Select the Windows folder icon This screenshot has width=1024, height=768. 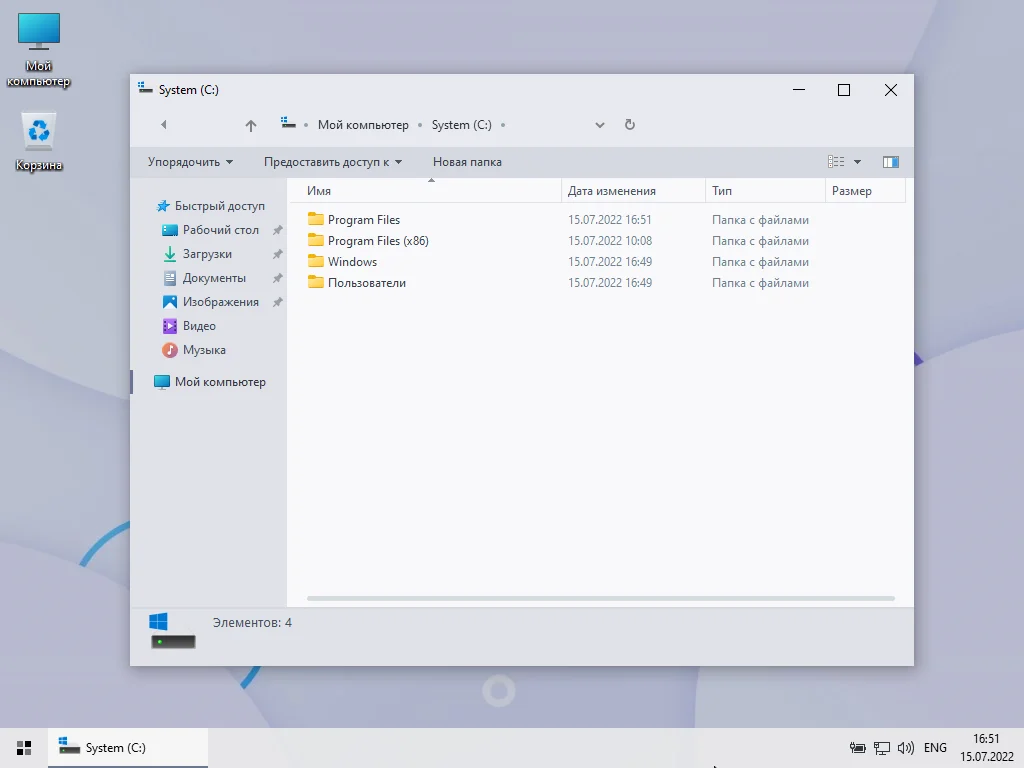pyautogui.click(x=316, y=261)
